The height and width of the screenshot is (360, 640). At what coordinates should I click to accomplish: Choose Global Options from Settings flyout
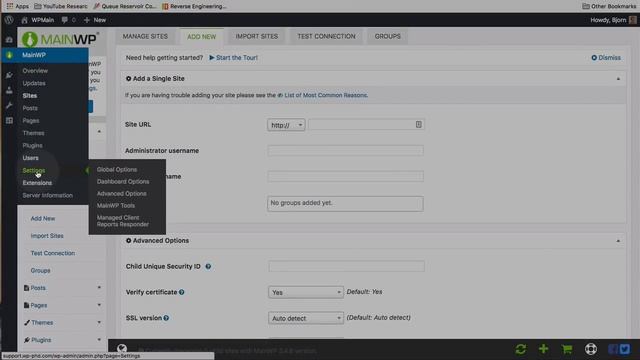pos(117,169)
